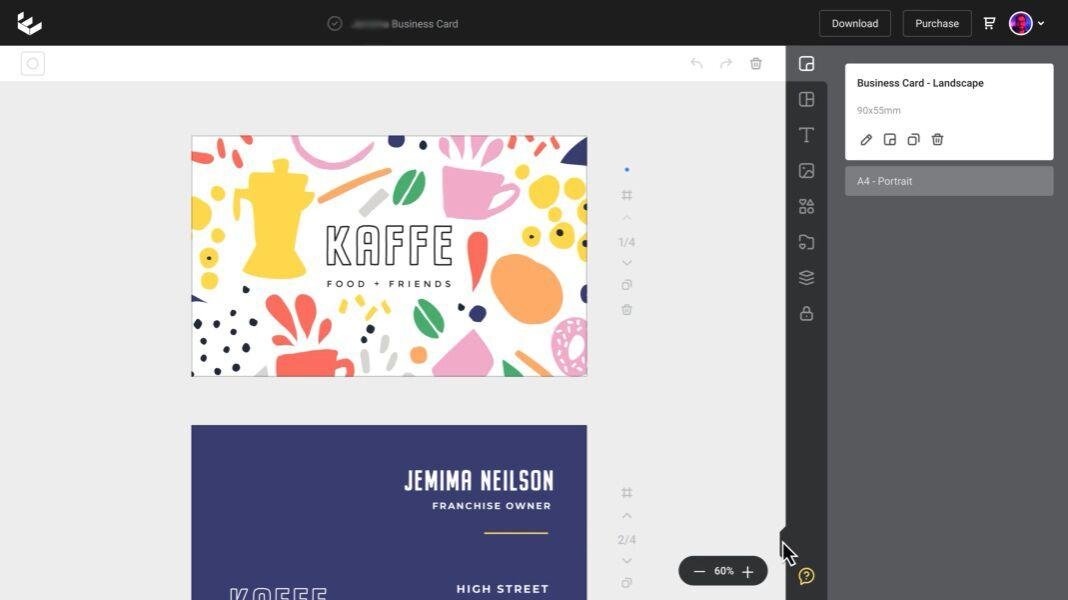Viewport: 1068px width, 600px height.
Task: Edit the Business Card size with the pencil icon
Action: 866,140
